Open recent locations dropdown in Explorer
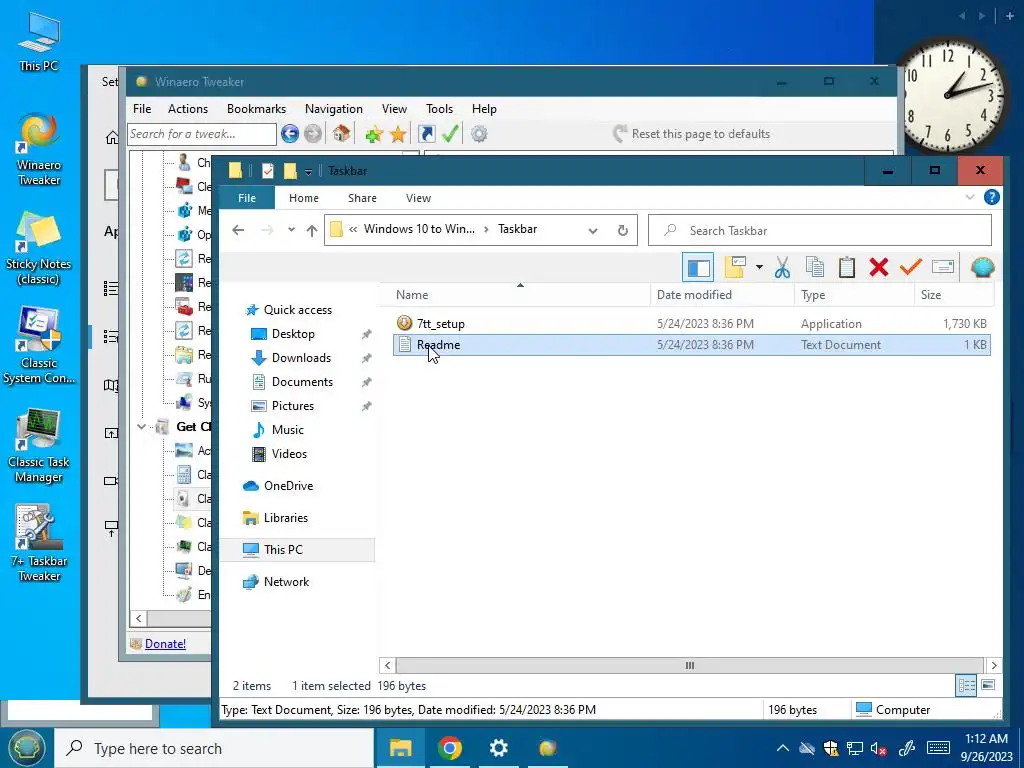Screen dimensions: 1024x768 coord(291,230)
